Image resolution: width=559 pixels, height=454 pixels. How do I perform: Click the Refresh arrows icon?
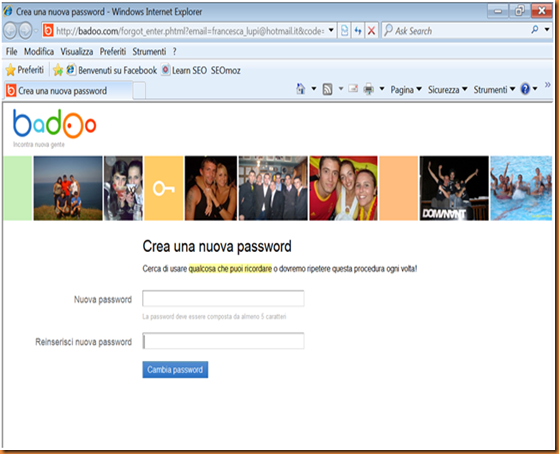click(x=358, y=31)
